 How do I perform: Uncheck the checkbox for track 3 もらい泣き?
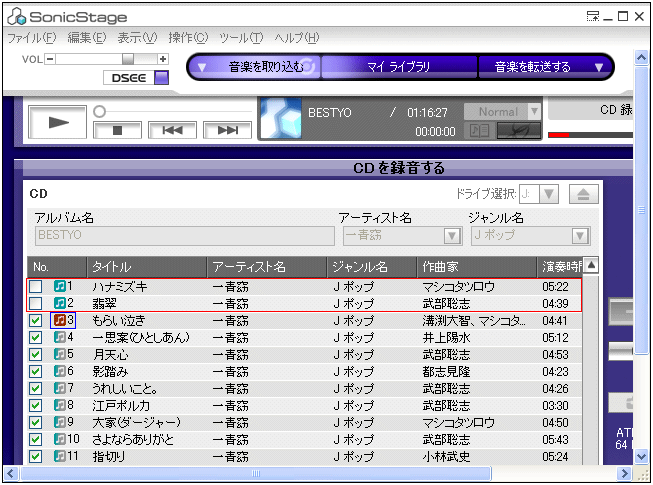pyautogui.click(x=36, y=320)
